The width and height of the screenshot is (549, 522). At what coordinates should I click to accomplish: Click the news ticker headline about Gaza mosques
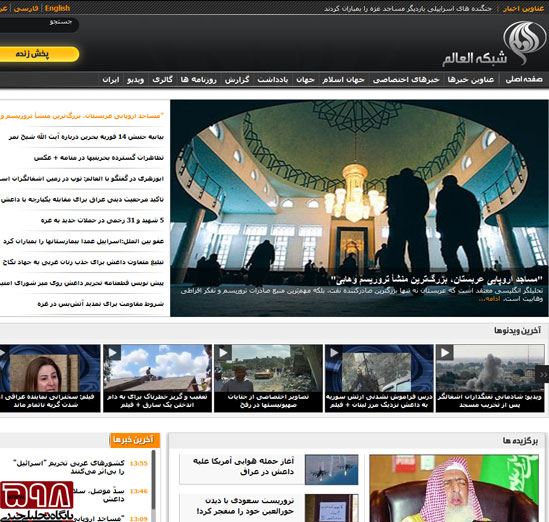pyautogui.click(x=408, y=8)
